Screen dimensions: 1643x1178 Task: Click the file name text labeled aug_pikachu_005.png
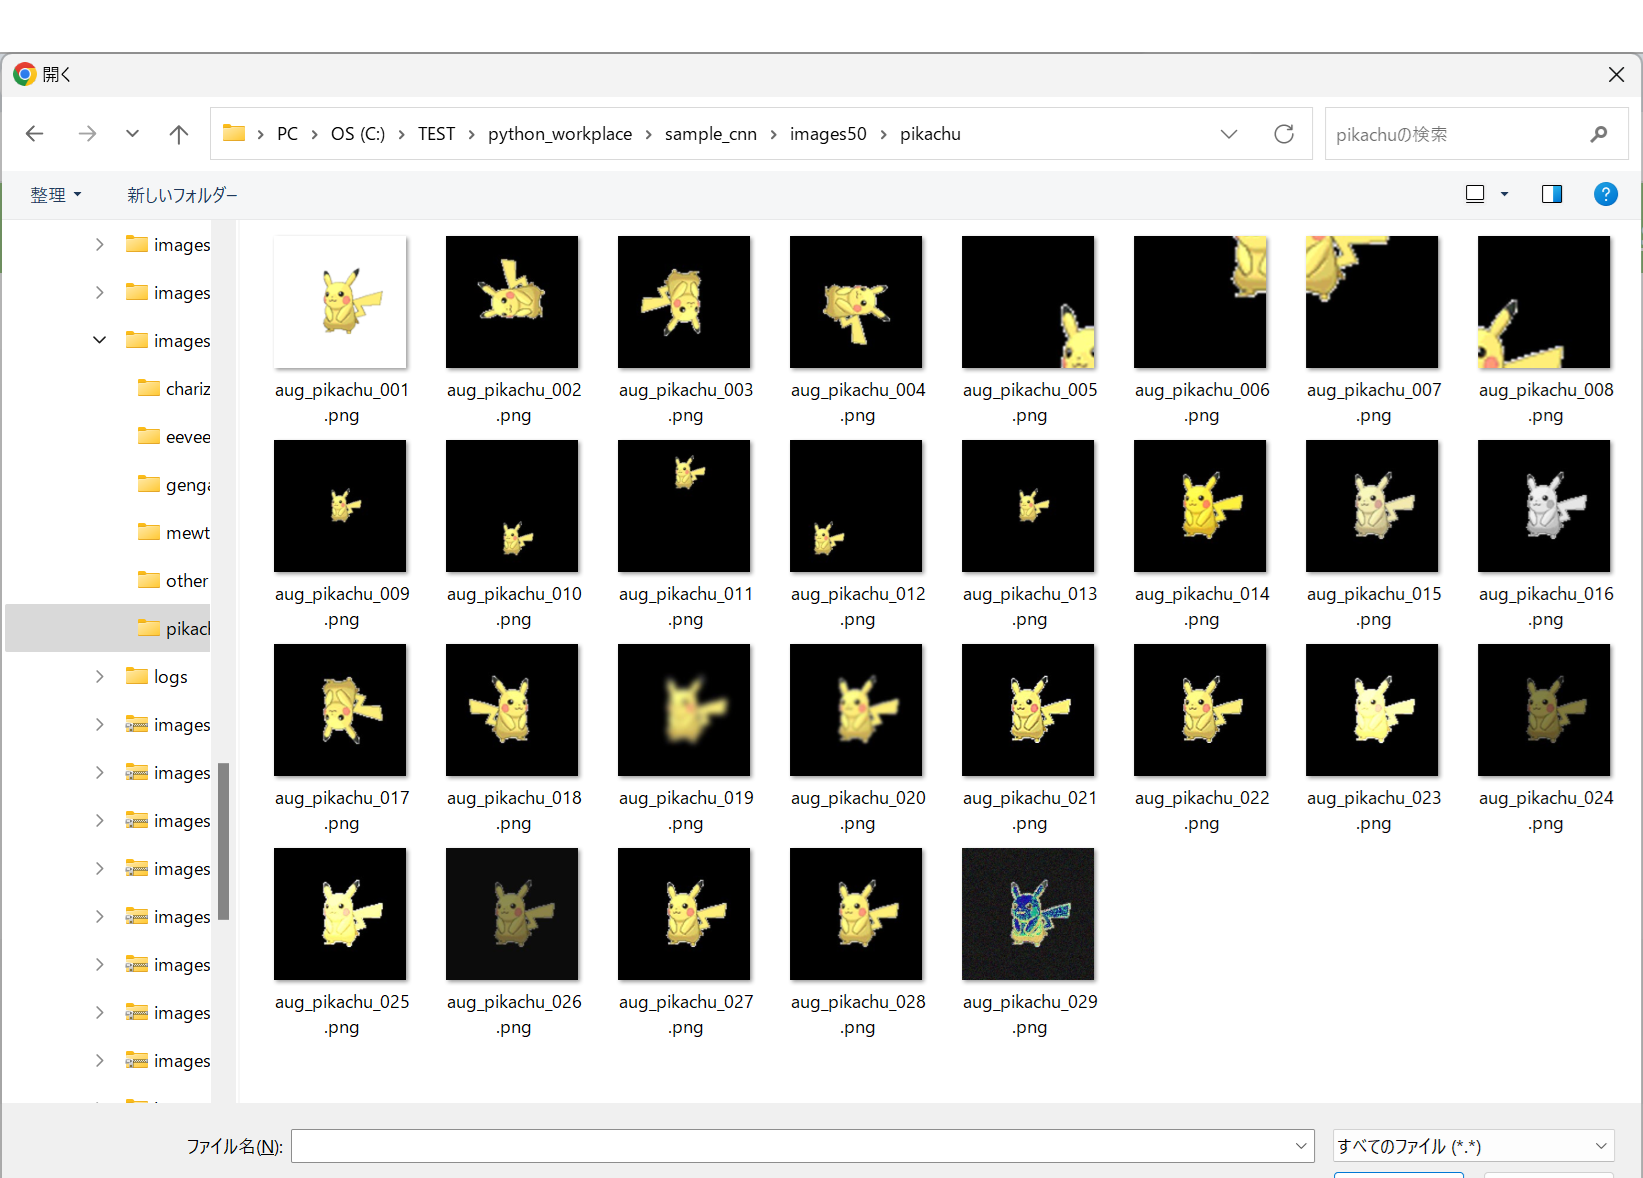pos(1030,403)
